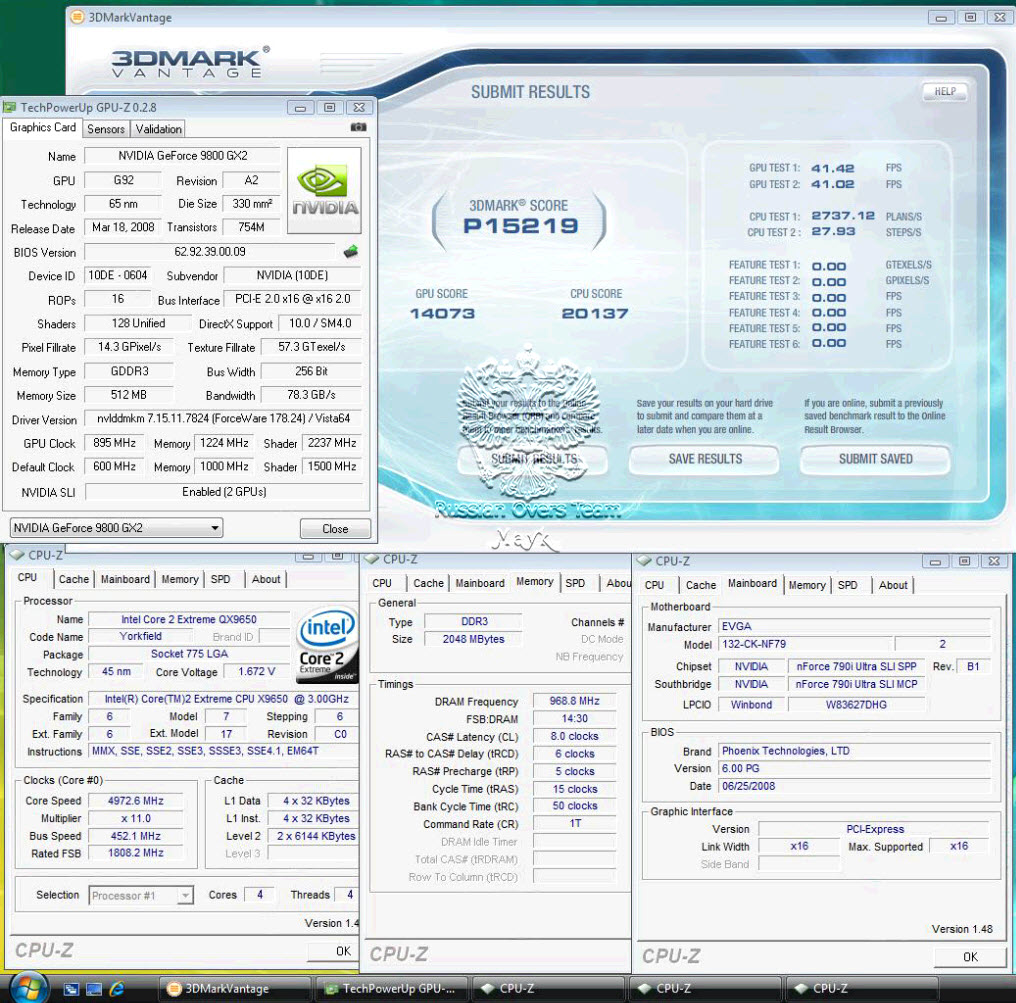Screen dimensions: 1016x1003
Task: Open About tab in CPU-Z EVGA mainboard window
Action: (893, 585)
